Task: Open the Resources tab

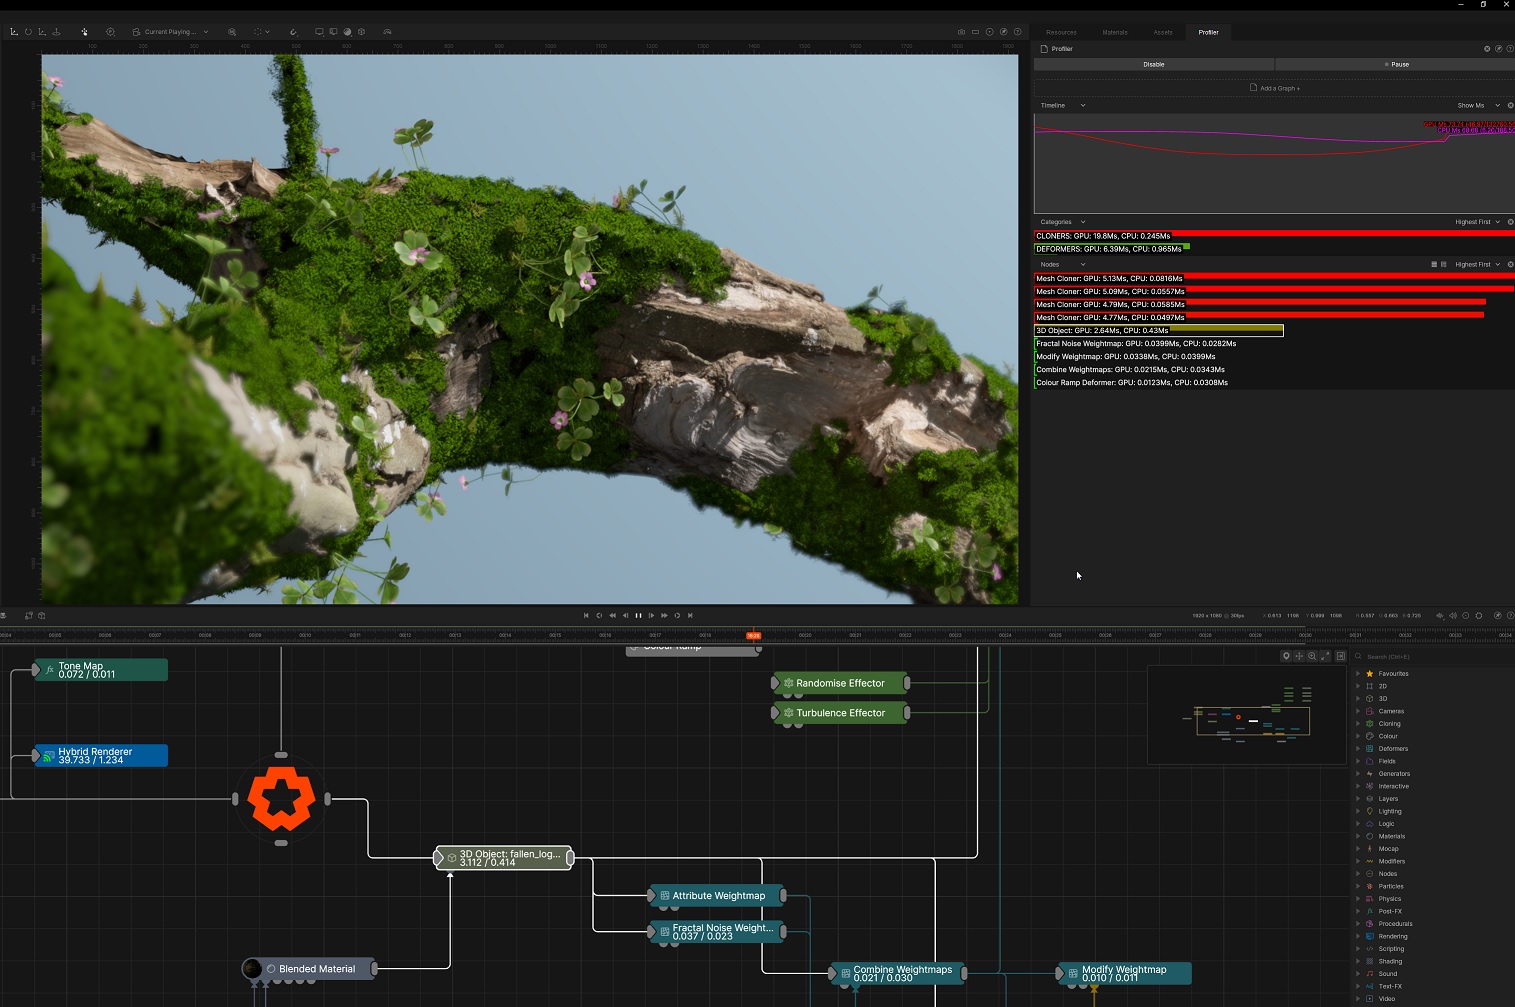Action: pos(1061,32)
